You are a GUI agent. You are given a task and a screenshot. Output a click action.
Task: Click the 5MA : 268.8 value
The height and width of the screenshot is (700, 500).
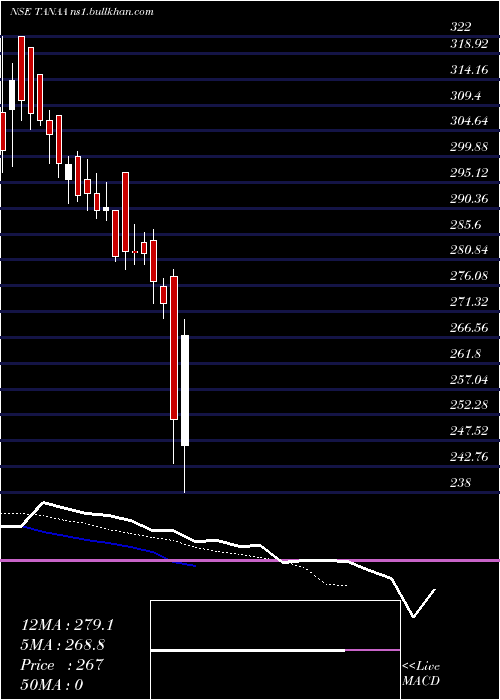click(x=65, y=645)
